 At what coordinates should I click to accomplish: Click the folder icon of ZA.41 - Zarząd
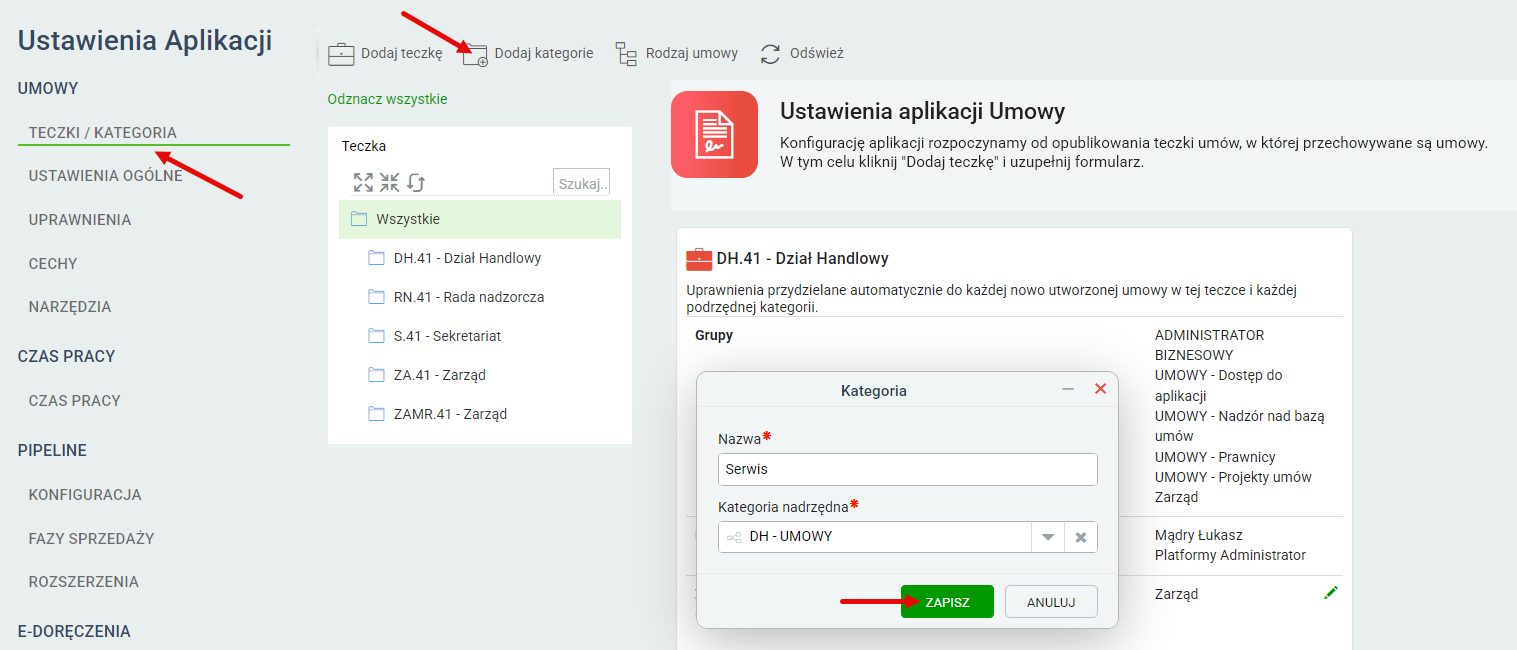coord(376,375)
